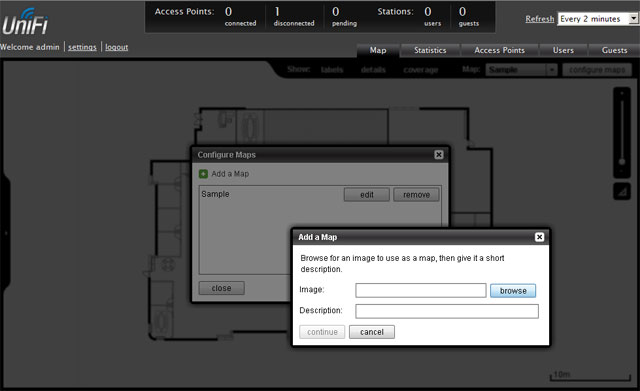Remove the Sample map
This screenshot has height=391, width=640.
coord(416,195)
